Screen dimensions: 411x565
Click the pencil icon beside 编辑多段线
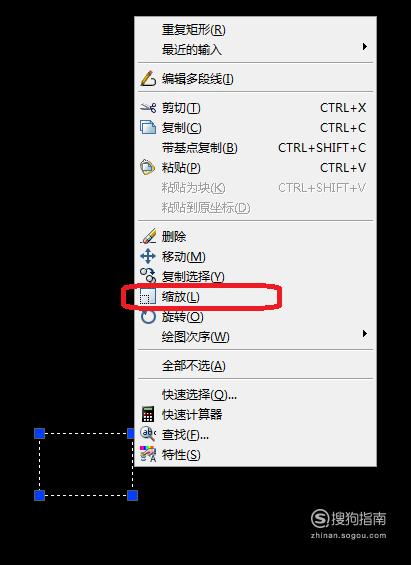coord(148,79)
